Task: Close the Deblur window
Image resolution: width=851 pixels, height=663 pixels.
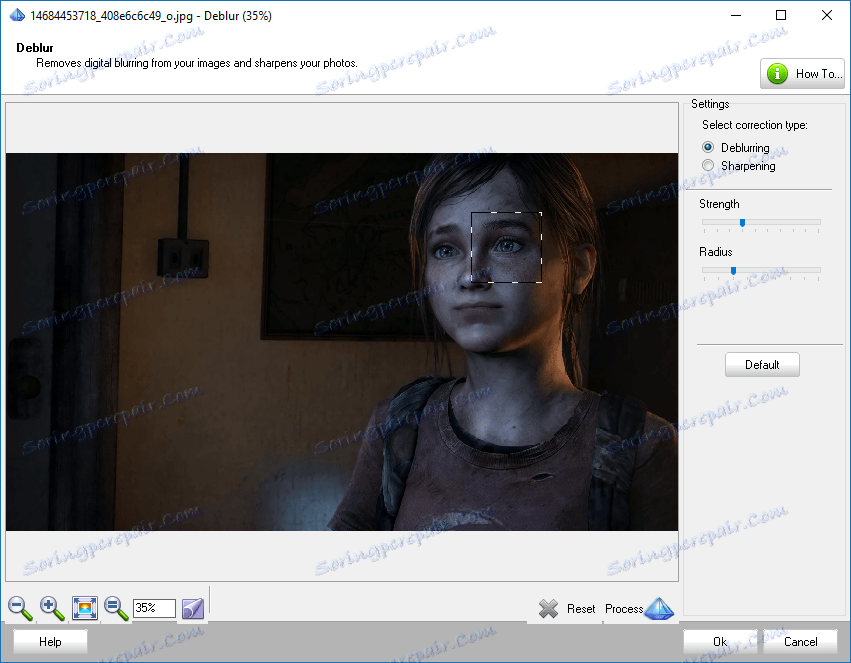Action: (x=827, y=15)
